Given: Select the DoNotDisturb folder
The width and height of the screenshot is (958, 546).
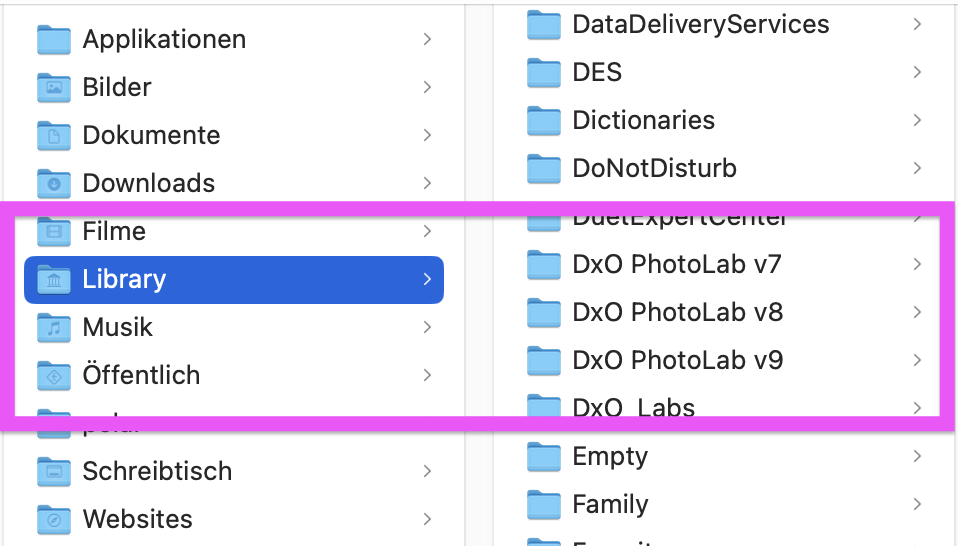Looking at the screenshot, I should [654, 168].
